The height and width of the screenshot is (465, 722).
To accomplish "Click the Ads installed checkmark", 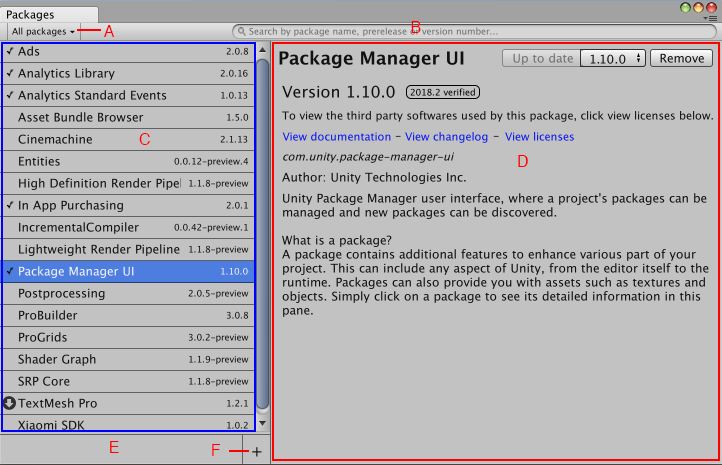I will (x=10, y=51).
